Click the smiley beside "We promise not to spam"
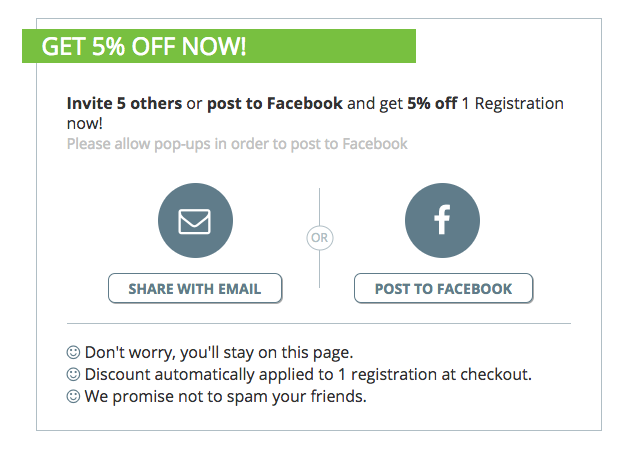 click(73, 396)
